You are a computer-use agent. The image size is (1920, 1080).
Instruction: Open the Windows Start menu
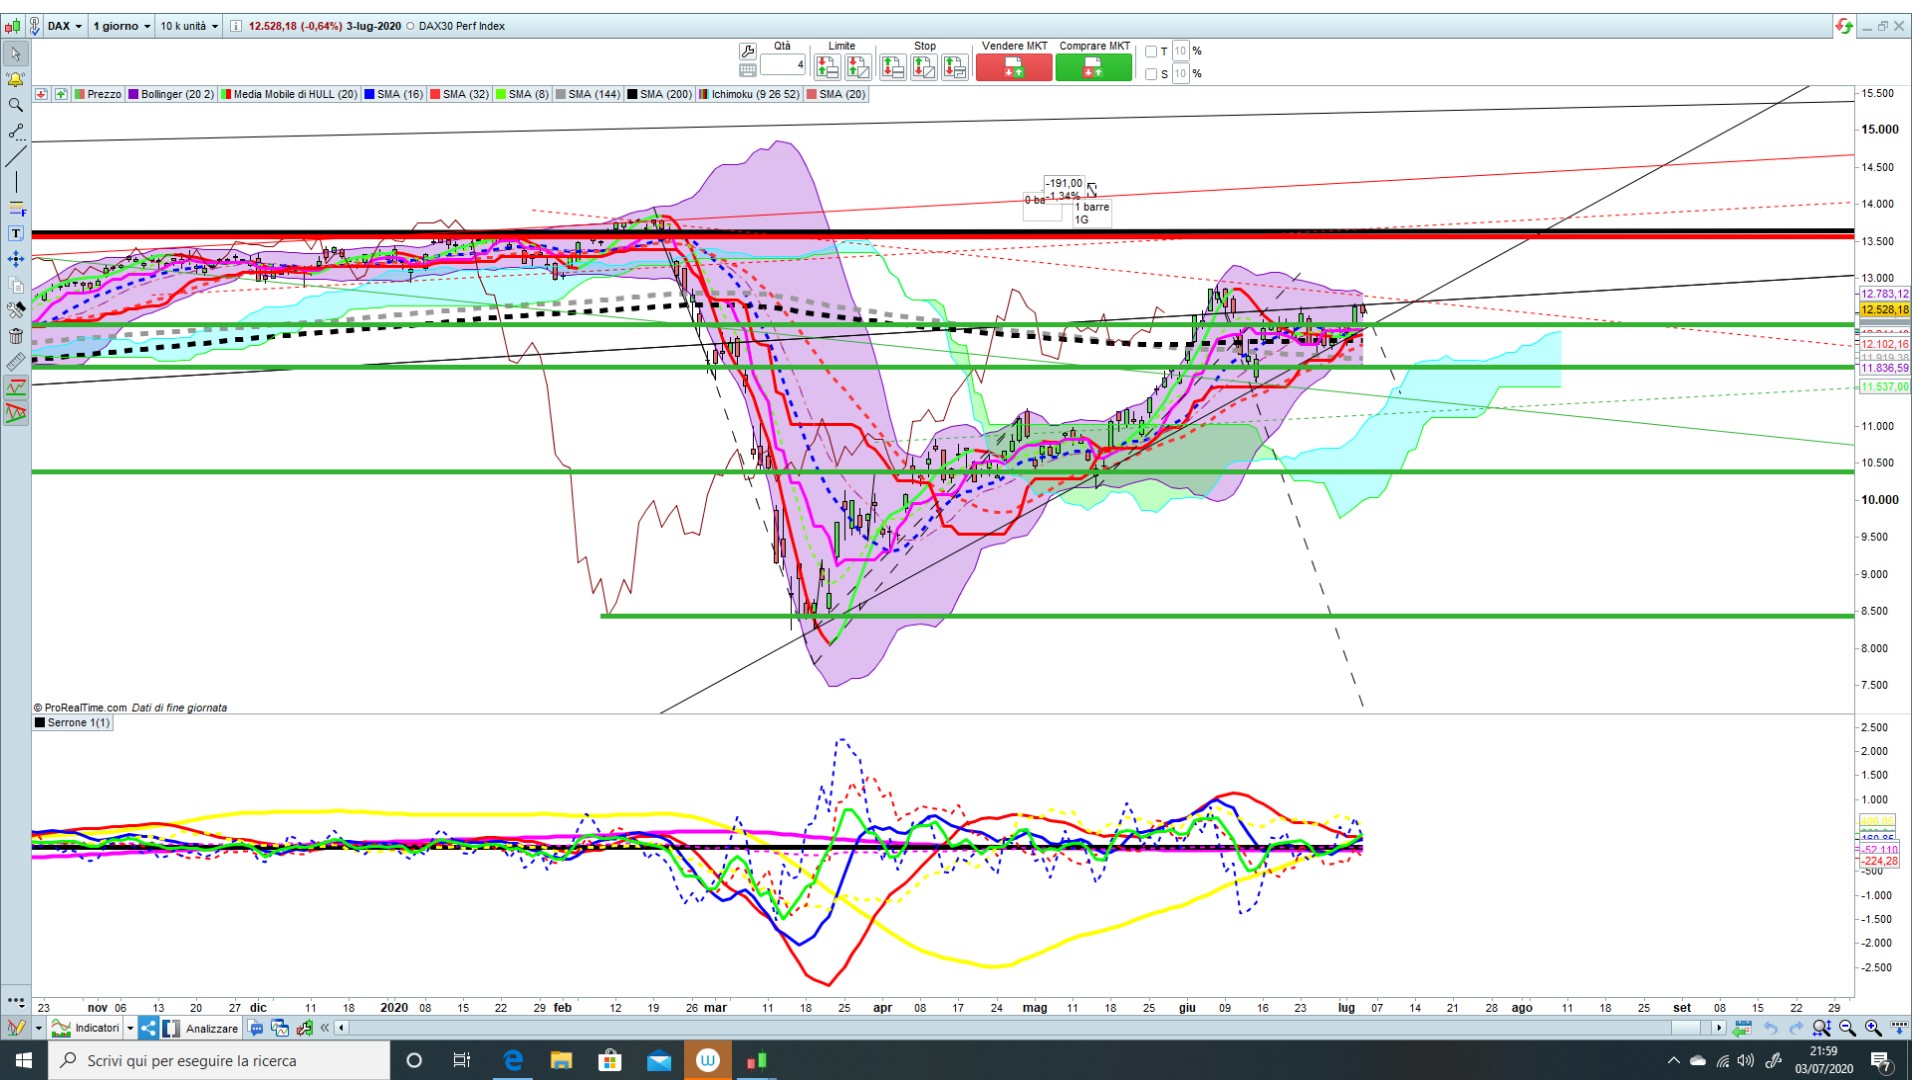click(24, 1060)
